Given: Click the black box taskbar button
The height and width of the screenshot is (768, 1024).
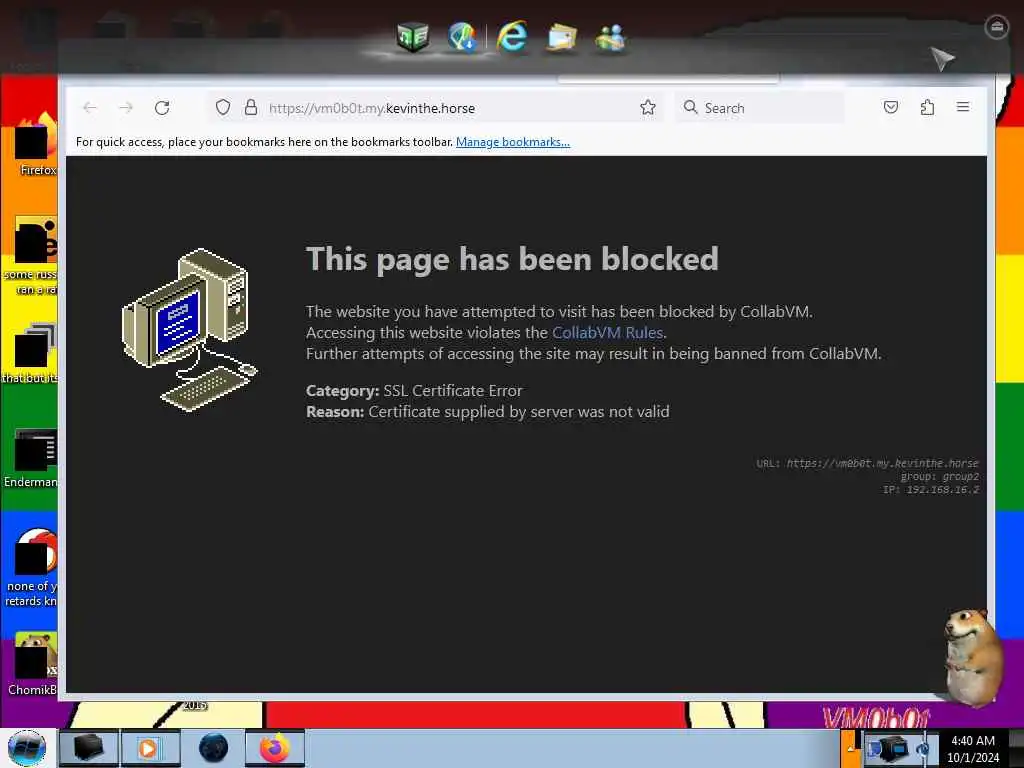Looking at the screenshot, I should point(88,748).
